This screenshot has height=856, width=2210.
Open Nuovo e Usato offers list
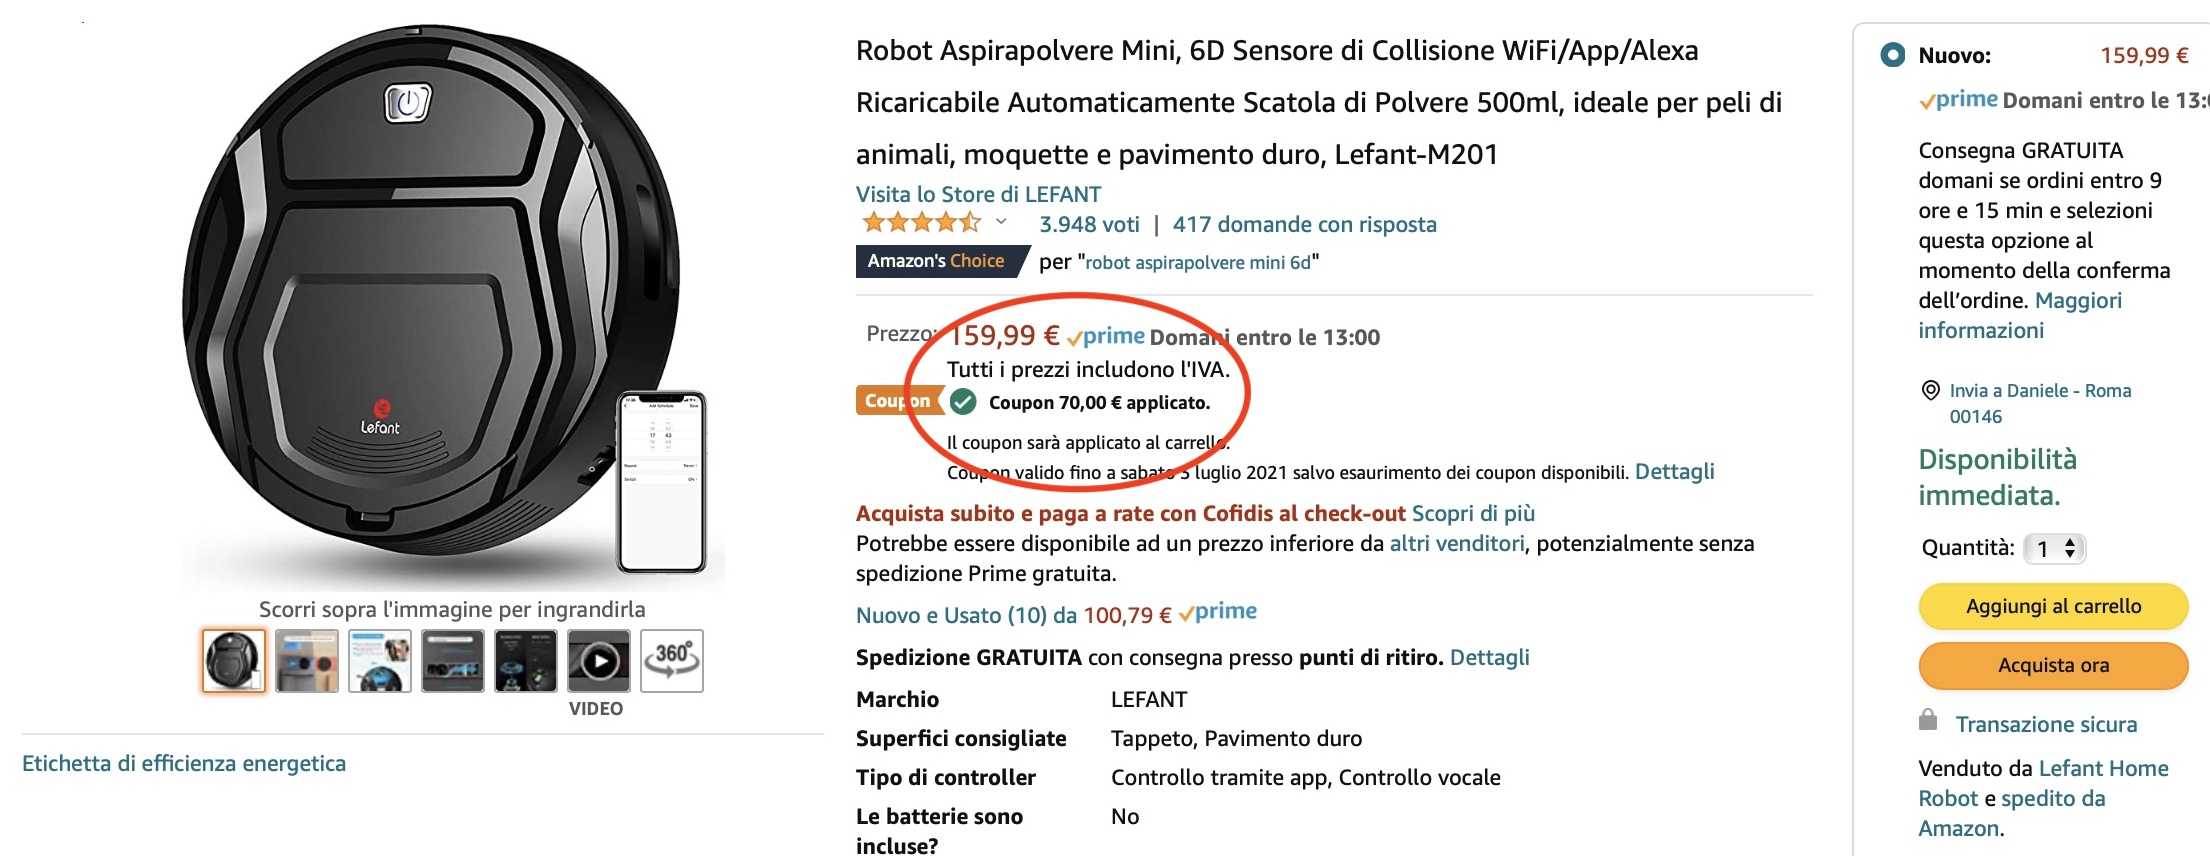pos(1013,615)
